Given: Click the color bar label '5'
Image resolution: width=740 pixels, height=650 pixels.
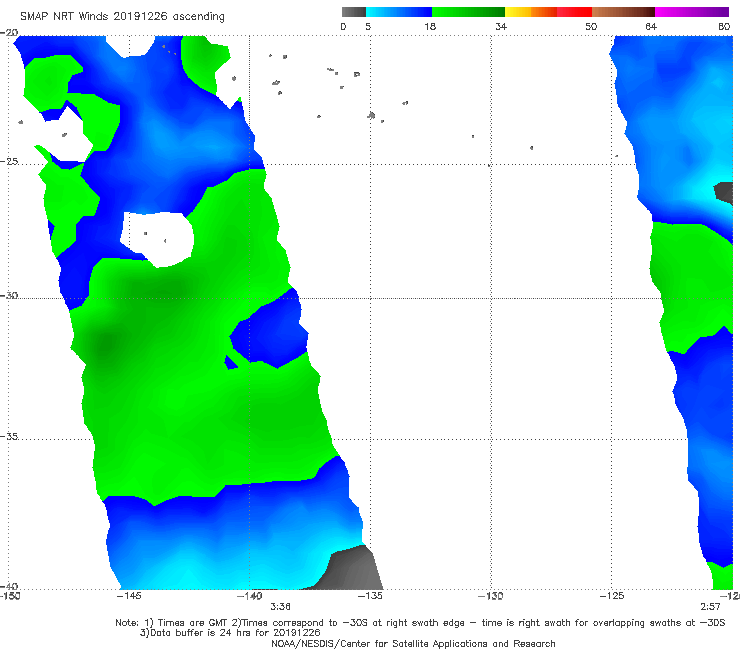Looking at the screenshot, I should click(x=368, y=26).
